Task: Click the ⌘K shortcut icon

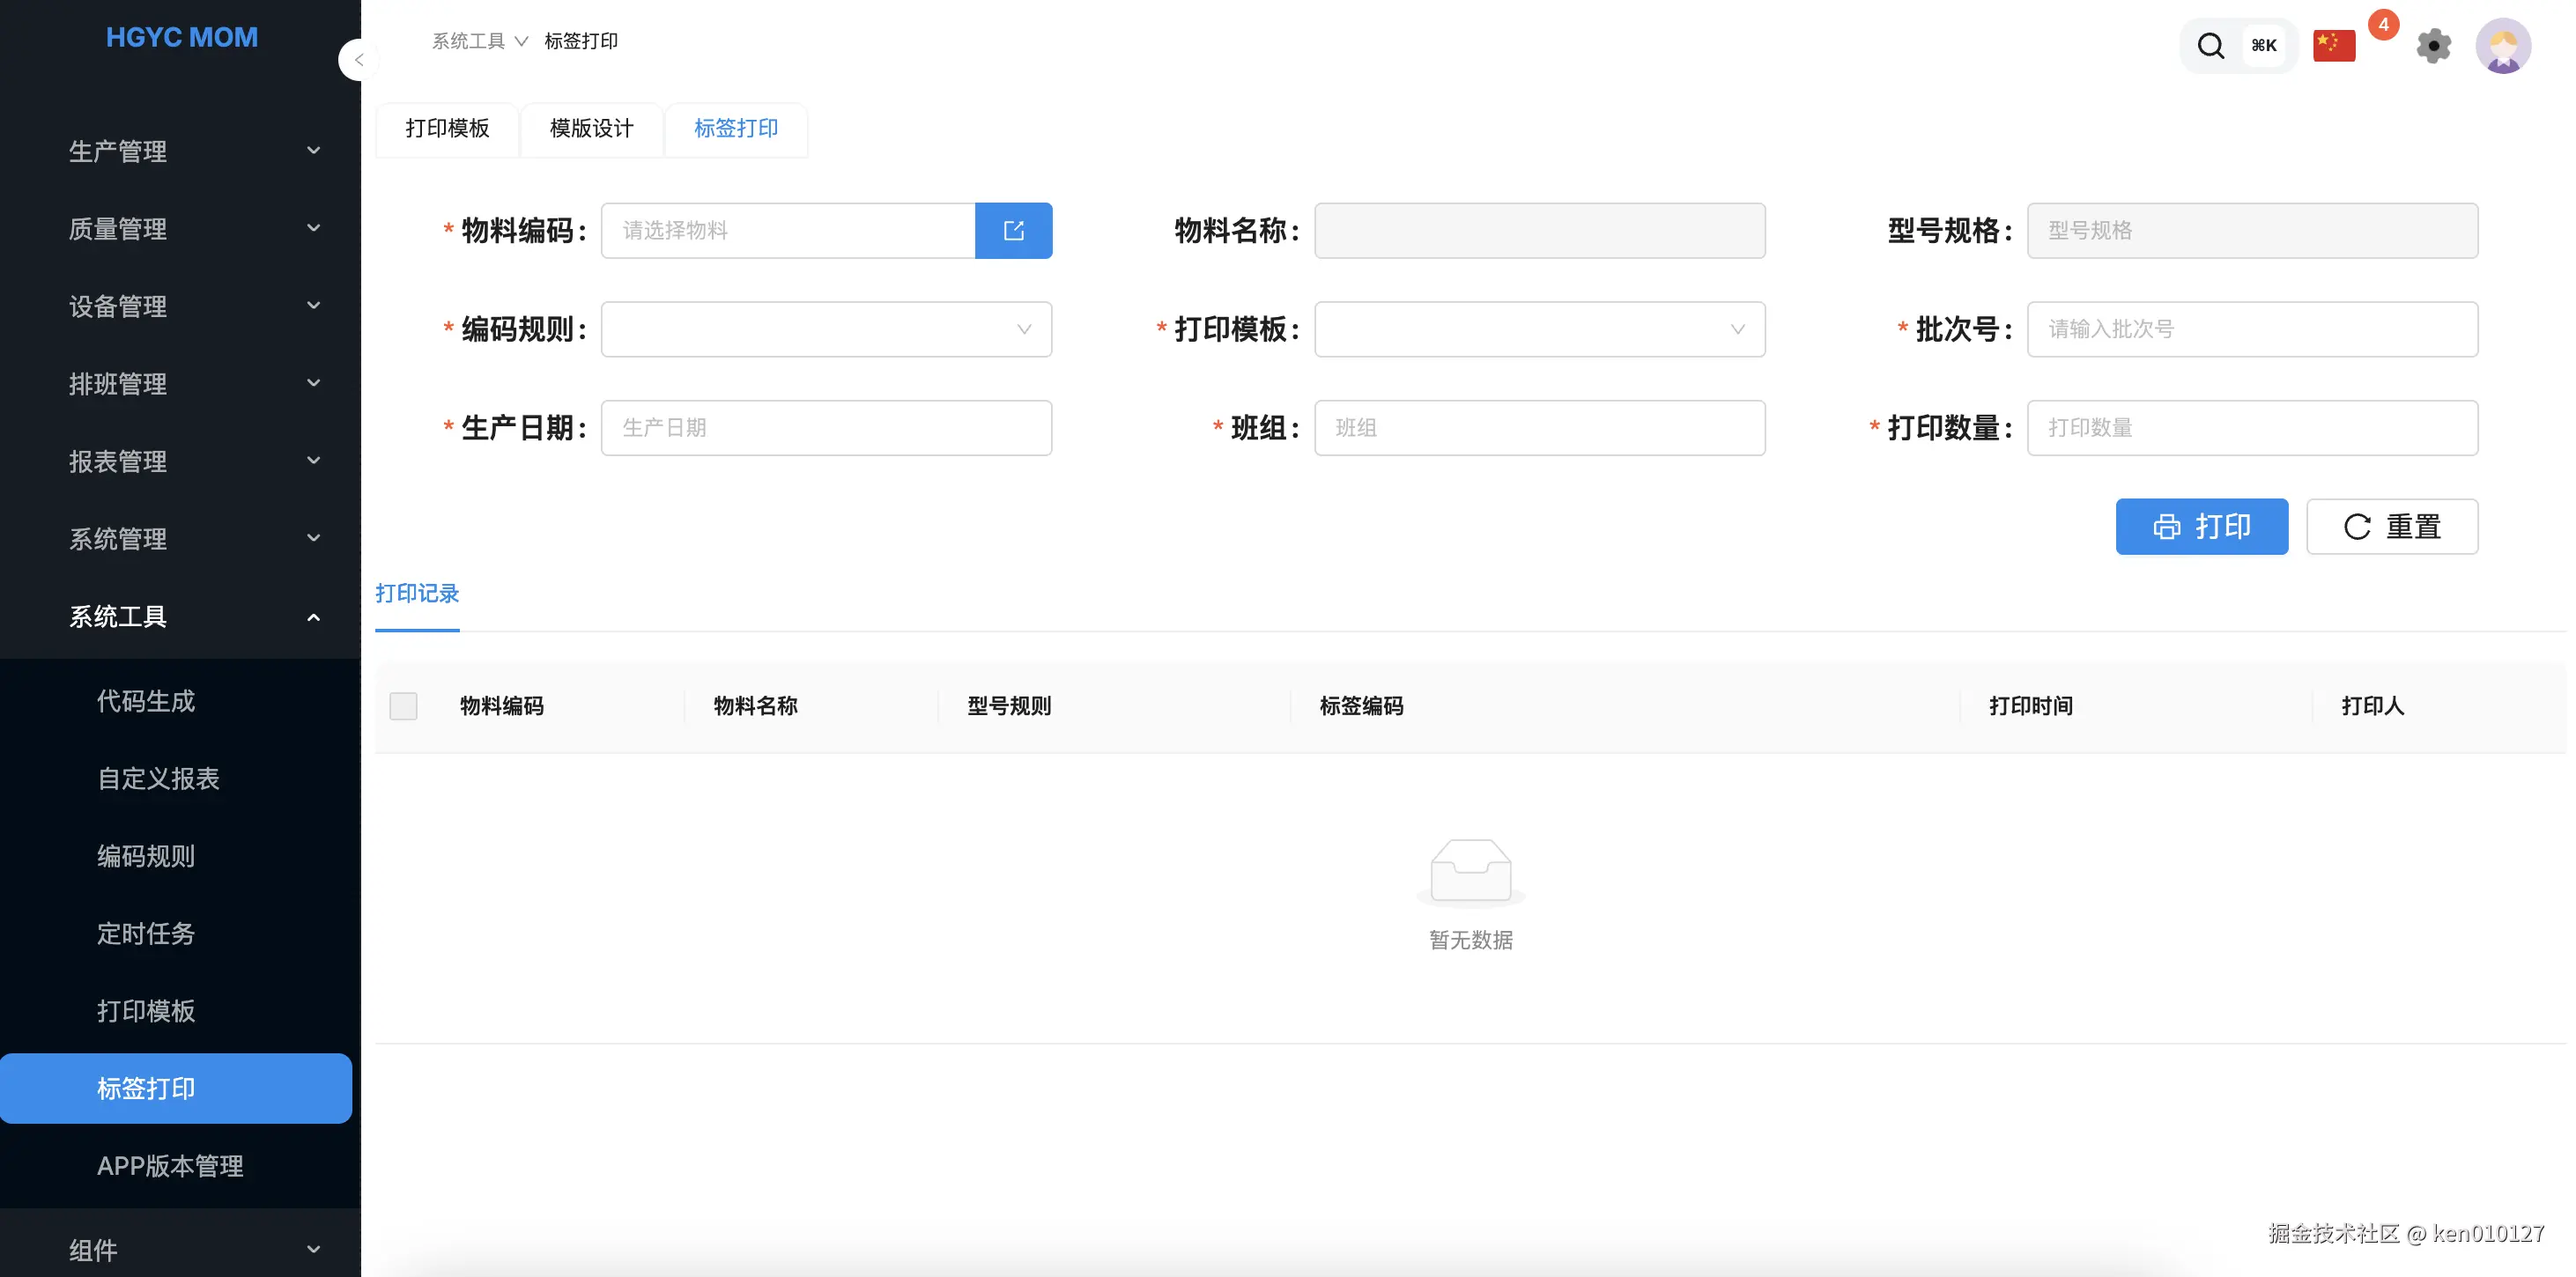Action: point(2264,46)
